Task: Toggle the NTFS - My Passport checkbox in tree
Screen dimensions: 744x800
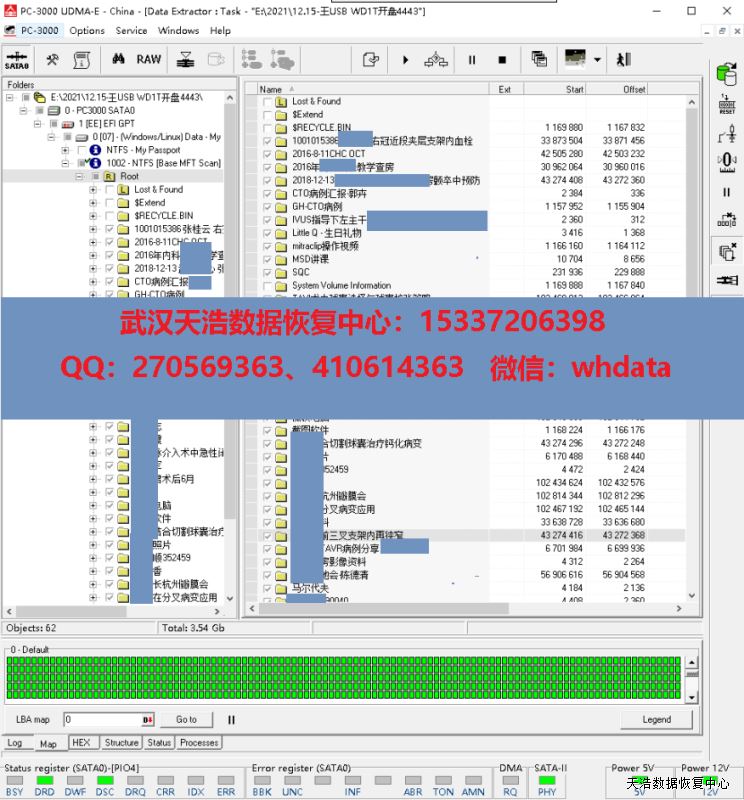Action: click(x=82, y=150)
